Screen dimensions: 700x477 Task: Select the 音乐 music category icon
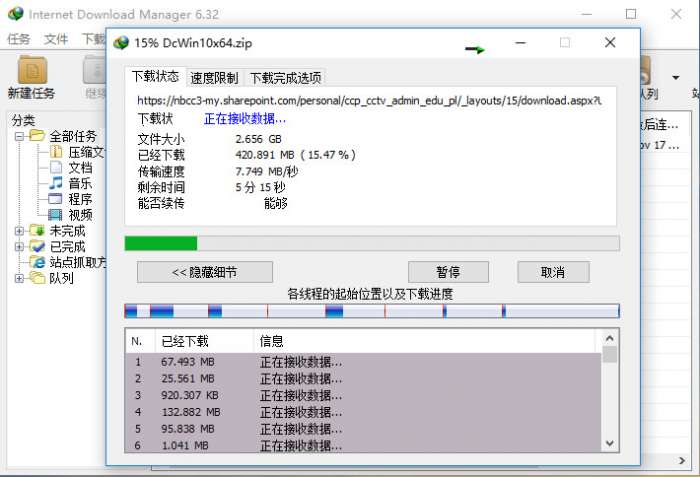pos(56,183)
